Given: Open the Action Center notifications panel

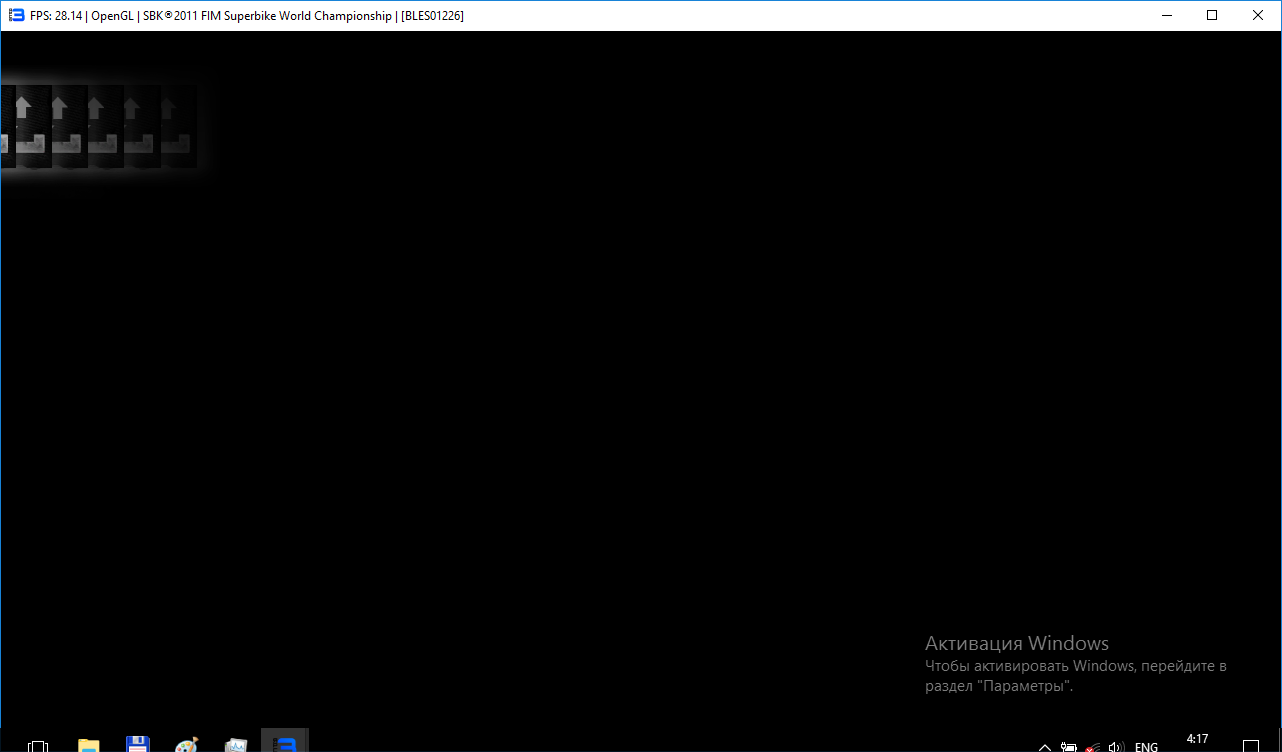Looking at the screenshot, I should (1251, 746).
